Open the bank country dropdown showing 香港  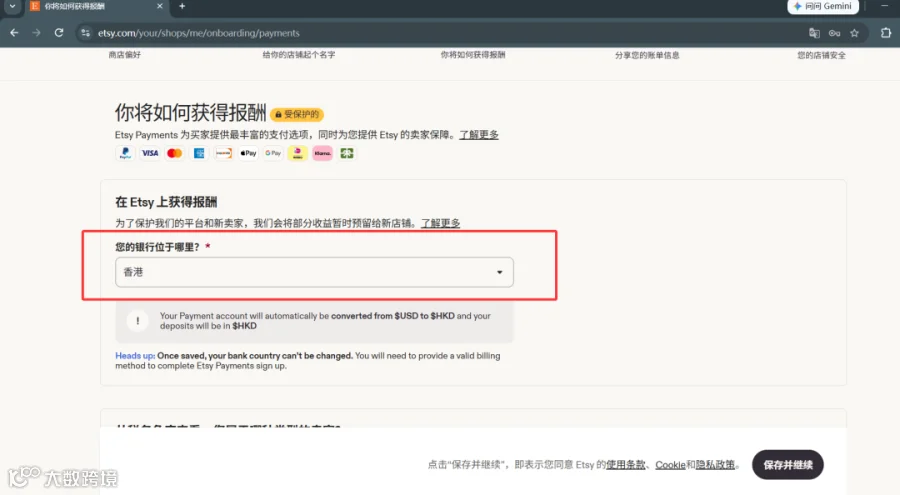pyautogui.click(x=315, y=272)
